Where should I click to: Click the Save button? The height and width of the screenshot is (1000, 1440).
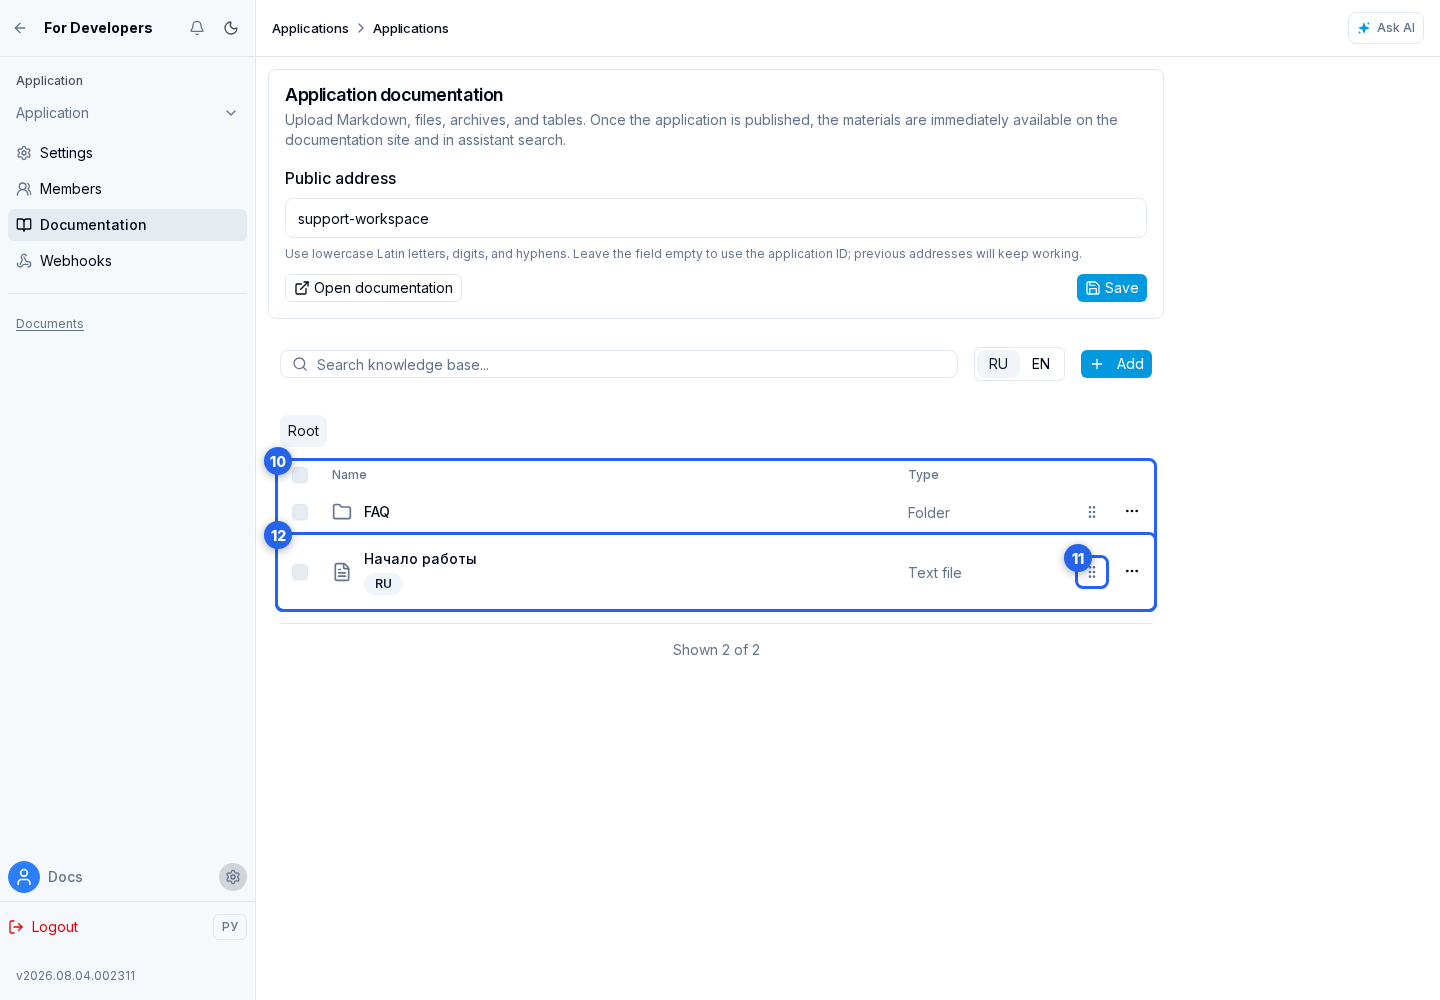(1112, 288)
